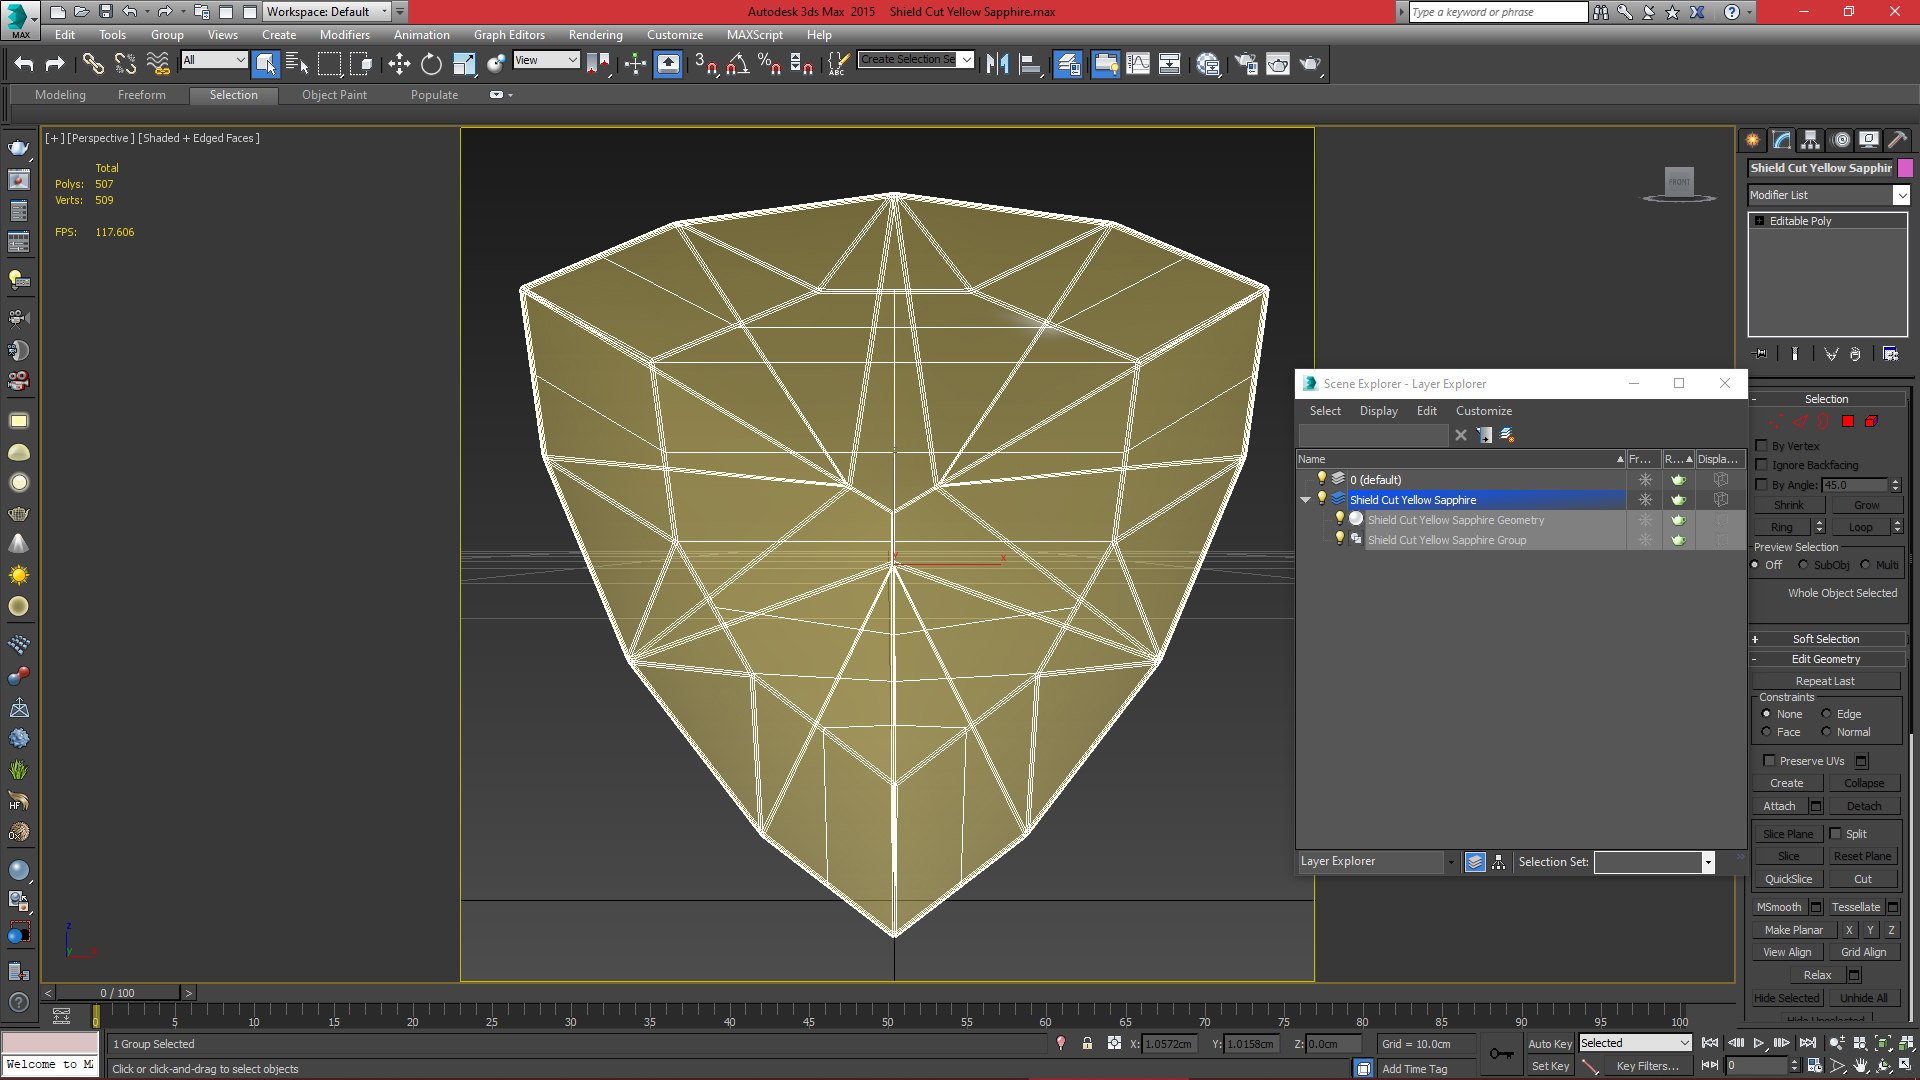Open the Rendering menu
1920x1080 pixels.
pyautogui.click(x=595, y=34)
